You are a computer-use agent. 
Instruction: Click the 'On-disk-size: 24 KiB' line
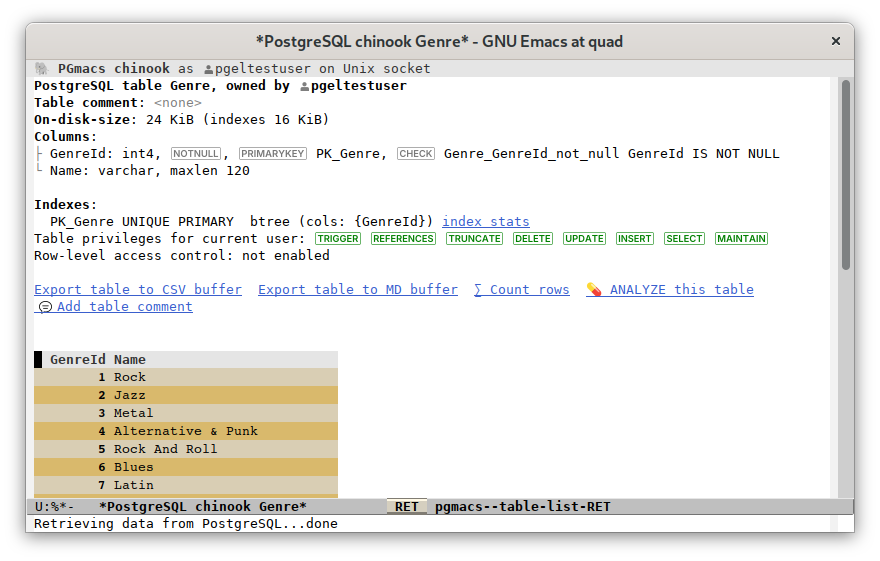(x=181, y=119)
